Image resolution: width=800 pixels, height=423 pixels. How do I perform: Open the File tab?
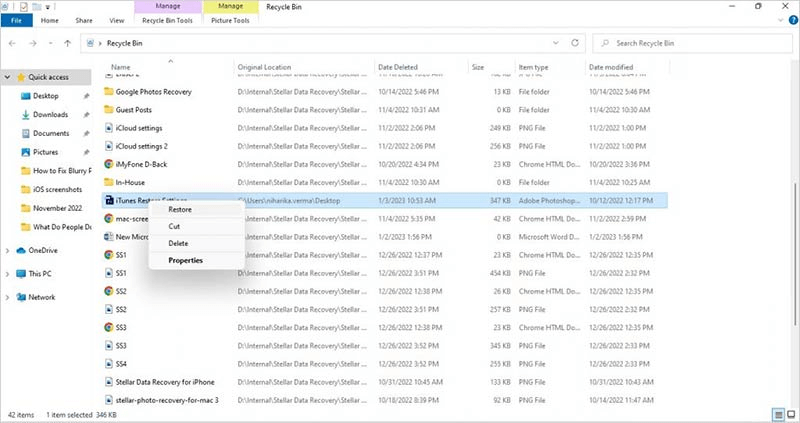pos(16,20)
